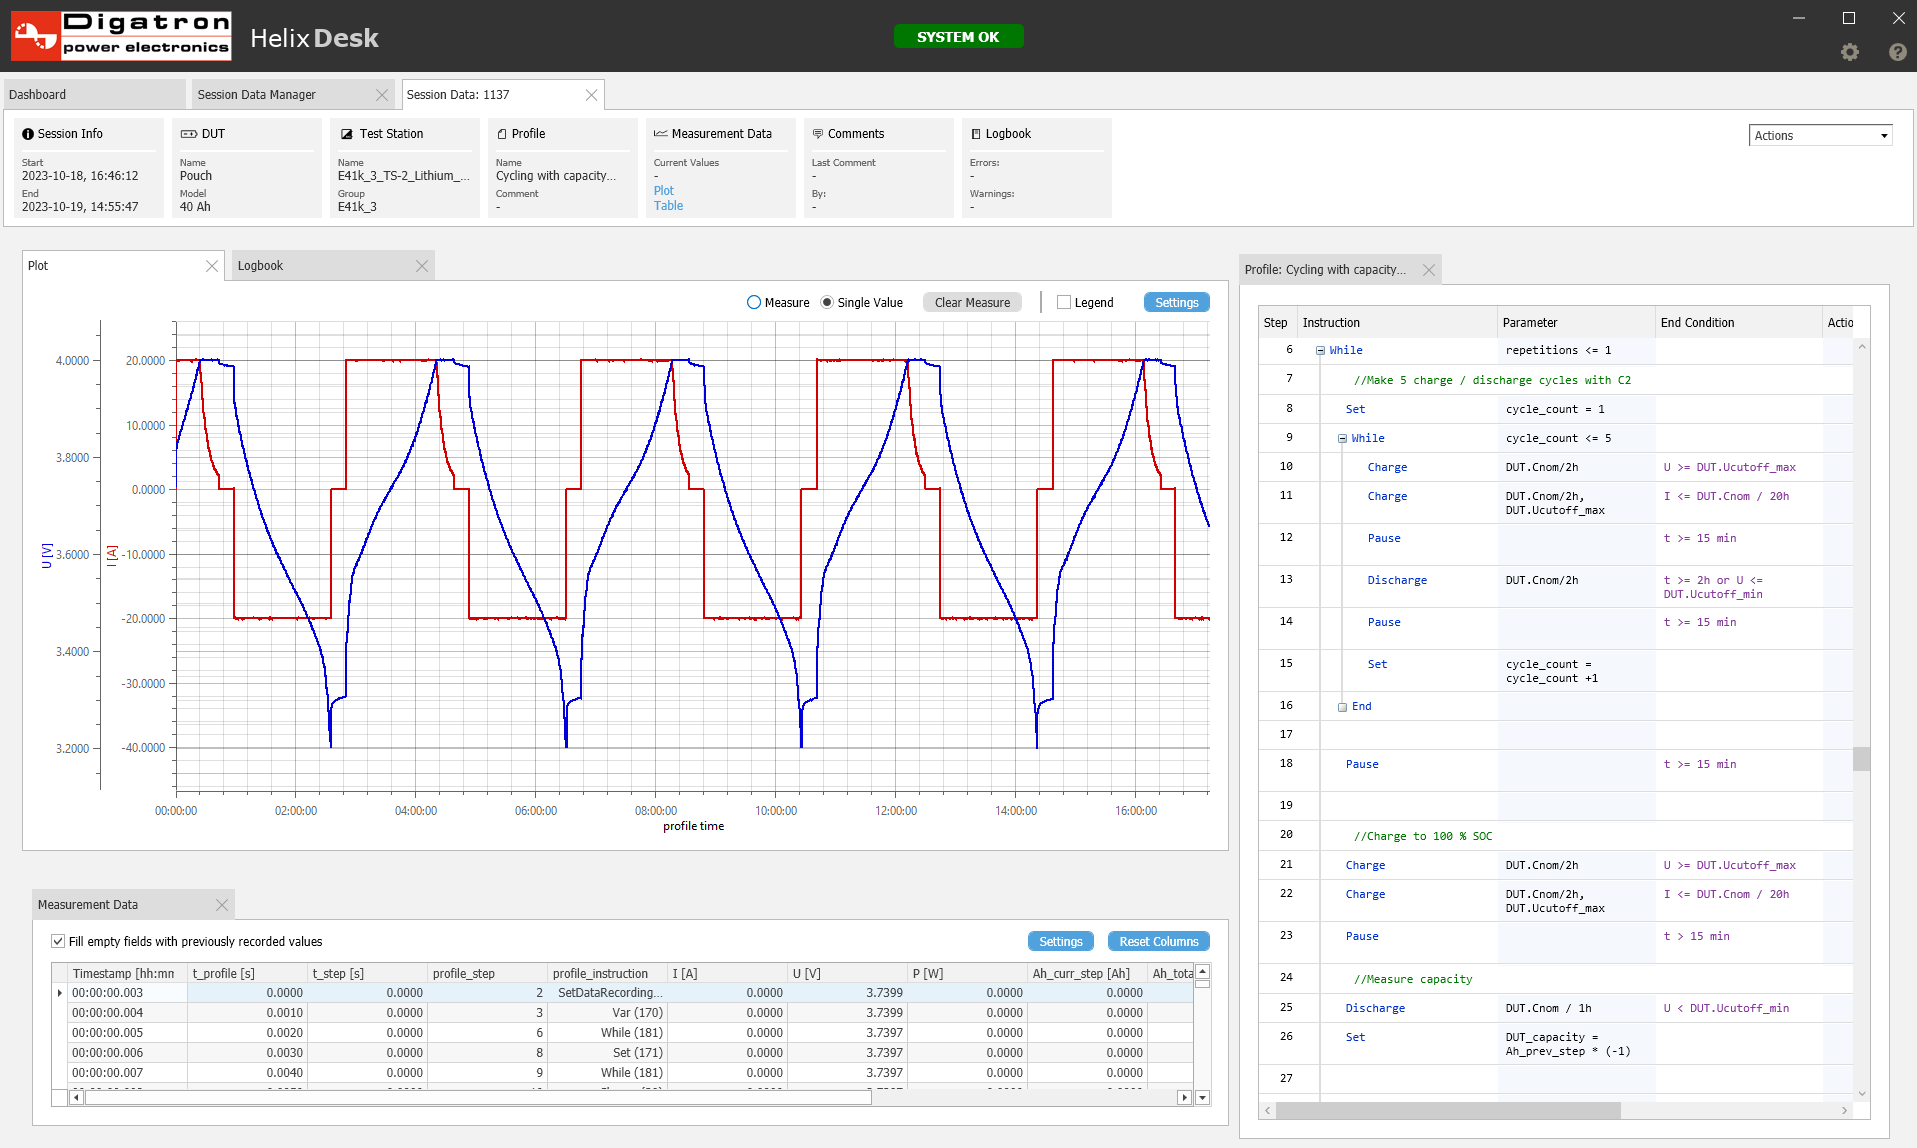Close the Profile: Cycling with capacity tab
1917x1148 pixels.
tap(1429, 270)
